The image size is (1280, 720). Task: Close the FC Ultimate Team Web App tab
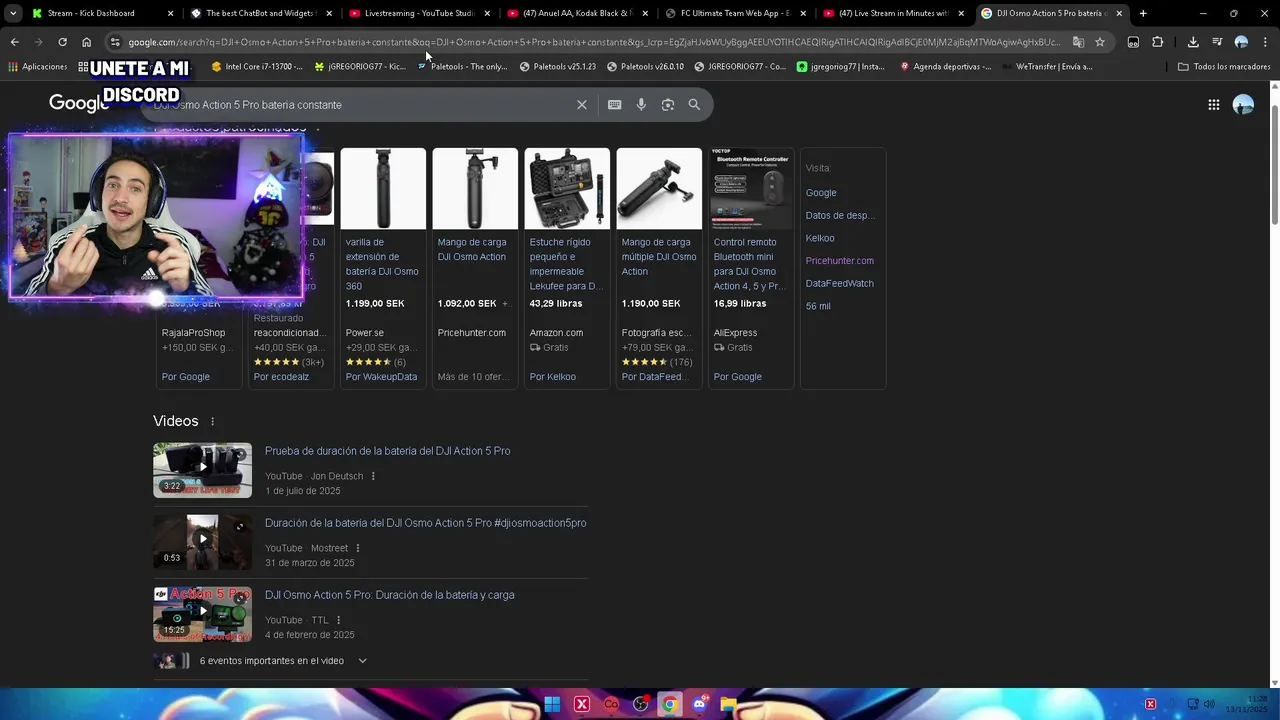pyautogui.click(x=803, y=13)
